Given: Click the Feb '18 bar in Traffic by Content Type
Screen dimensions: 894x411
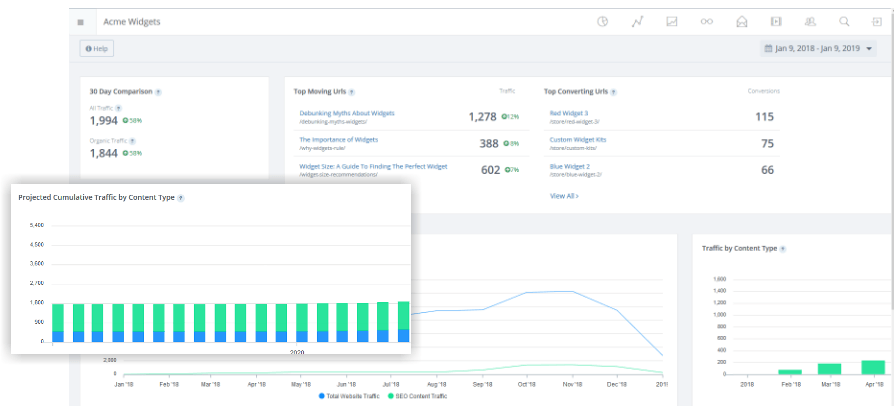Looking at the screenshot, I should coord(790,372).
